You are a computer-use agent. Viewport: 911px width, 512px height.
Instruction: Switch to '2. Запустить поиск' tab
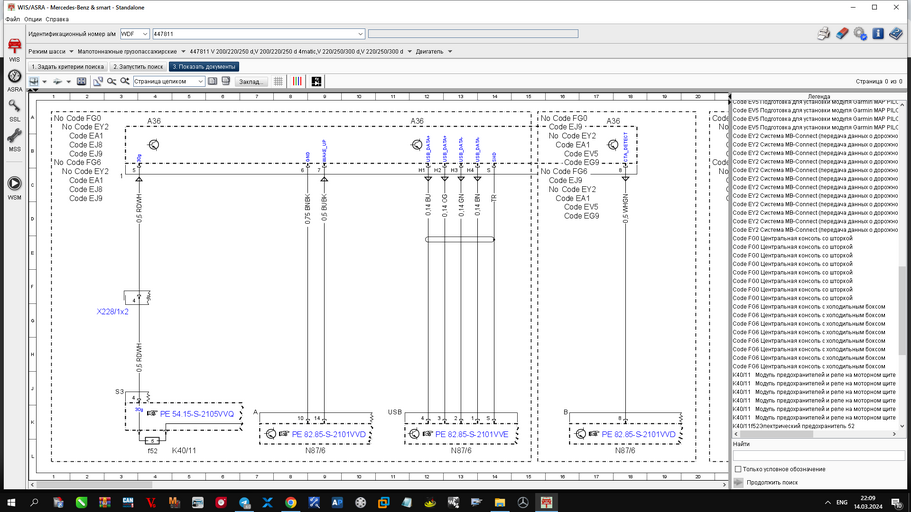coord(138,66)
